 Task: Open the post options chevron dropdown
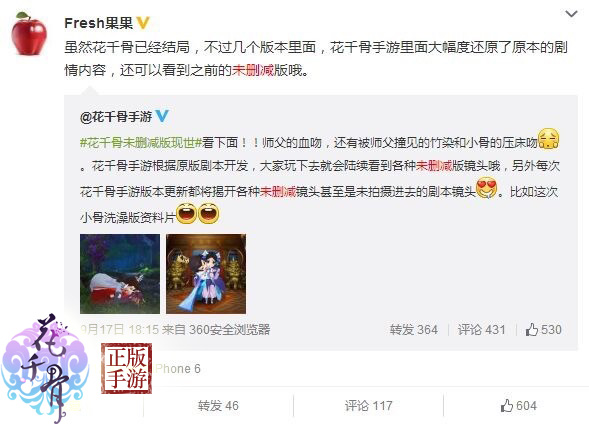click(571, 14)
